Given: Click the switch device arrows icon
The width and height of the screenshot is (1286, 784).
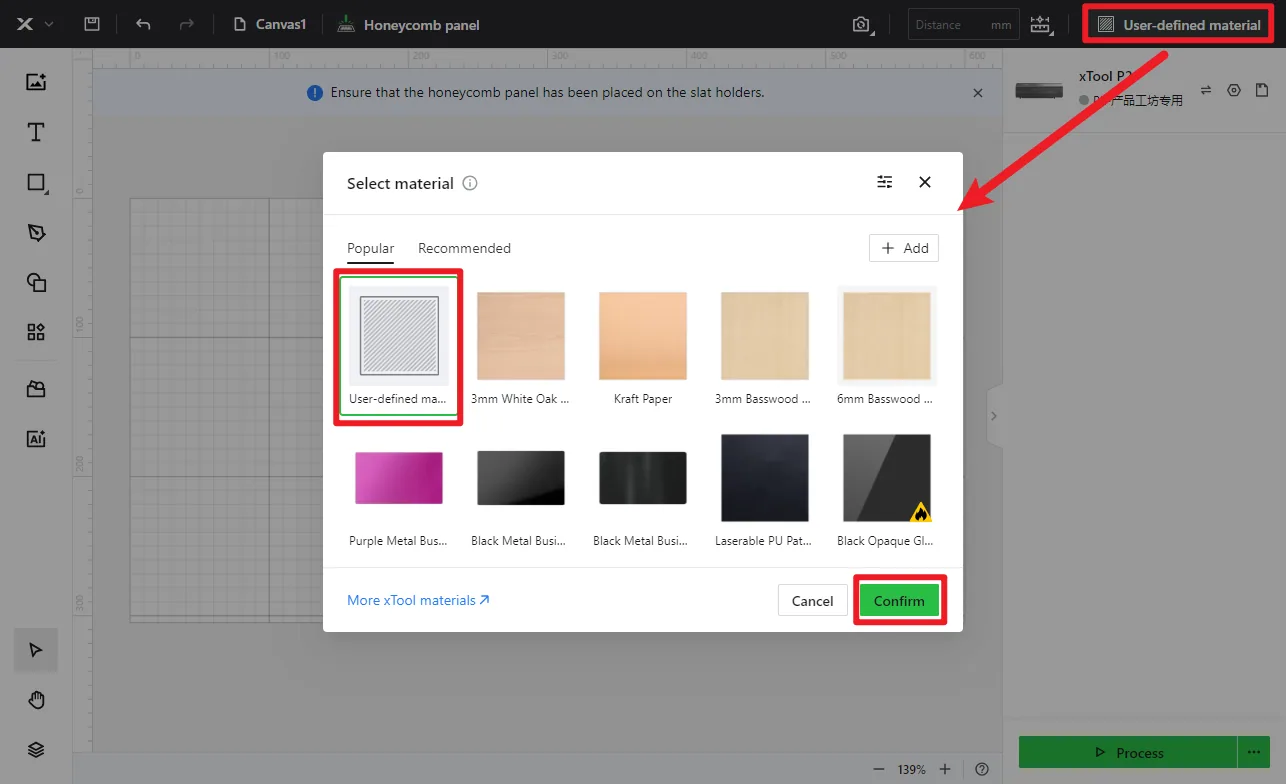Looking at the screenshot, I should 1206,90.
